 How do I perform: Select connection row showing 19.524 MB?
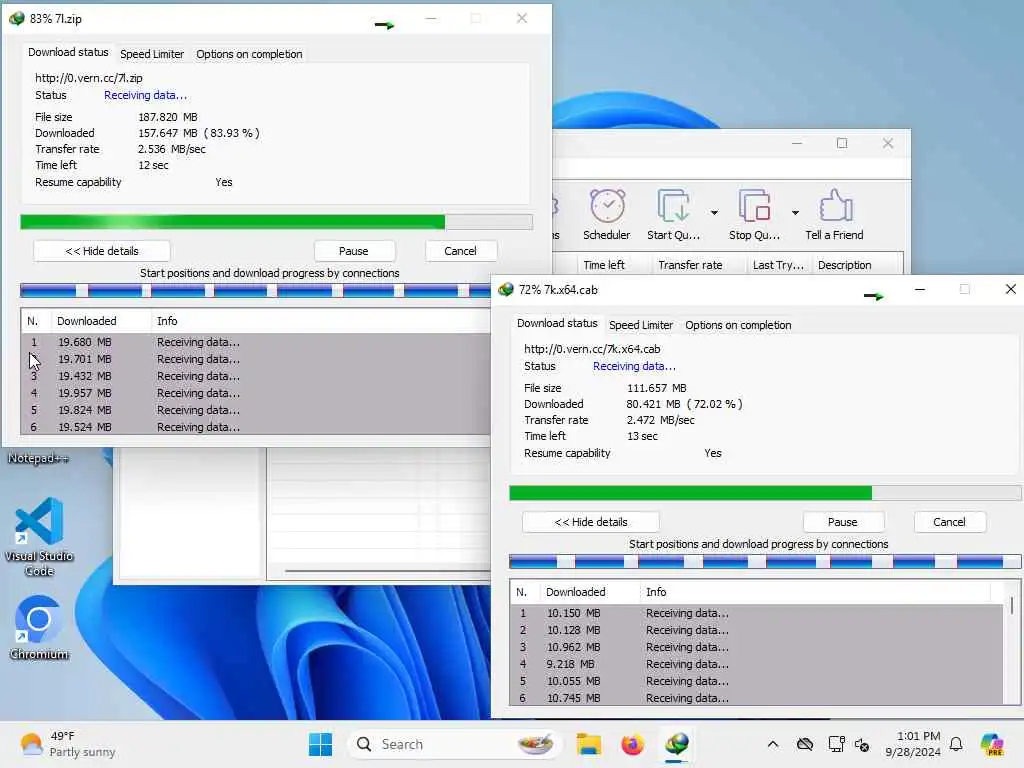[255, 427]
